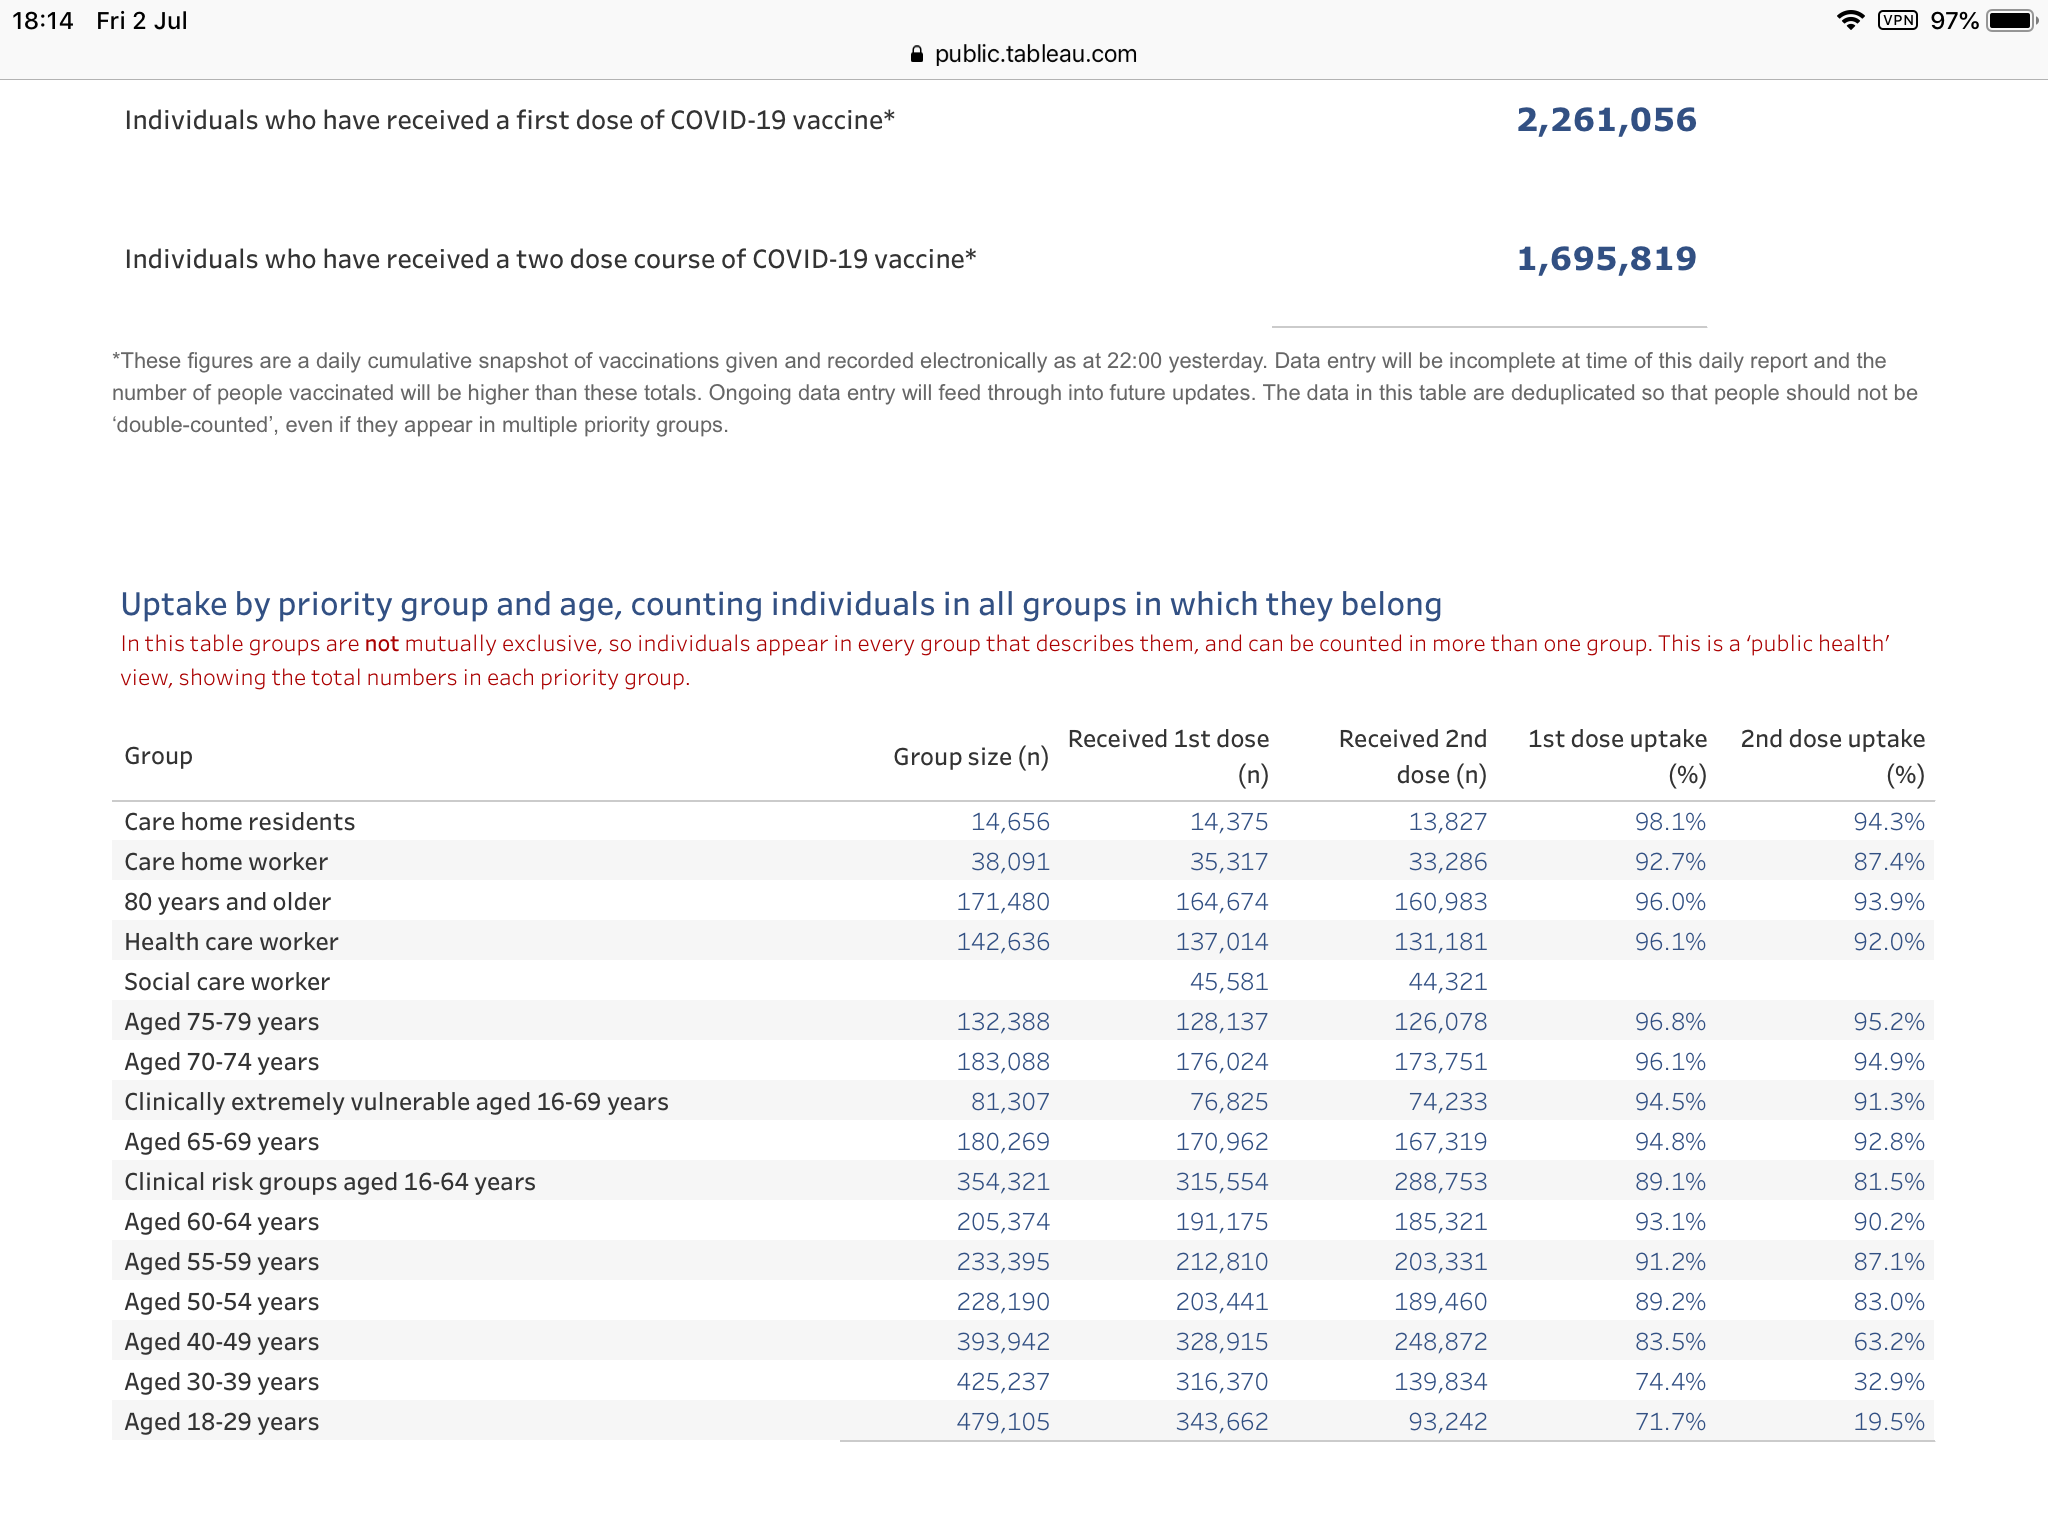Click two dose total 1,695,819

pos(1606,259)
